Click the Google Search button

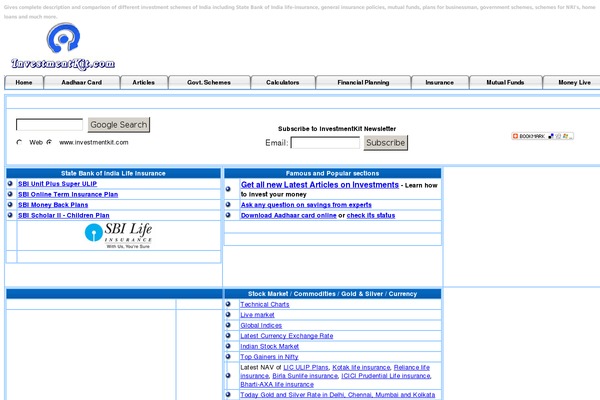(119, 125)
